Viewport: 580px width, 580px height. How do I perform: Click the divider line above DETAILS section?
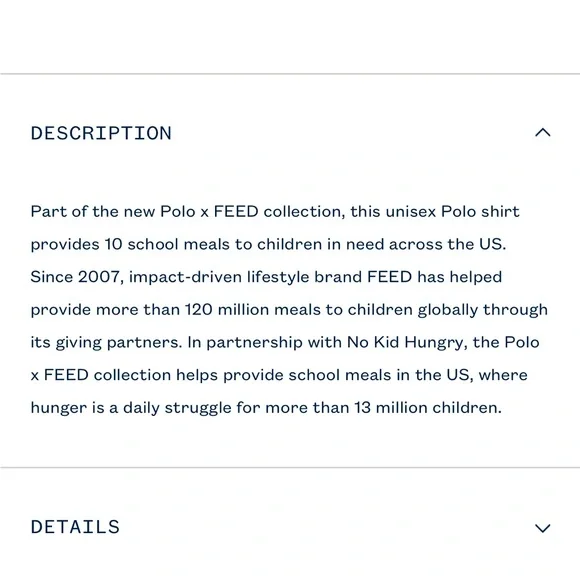pyautogui.click(x=290, y=468)
